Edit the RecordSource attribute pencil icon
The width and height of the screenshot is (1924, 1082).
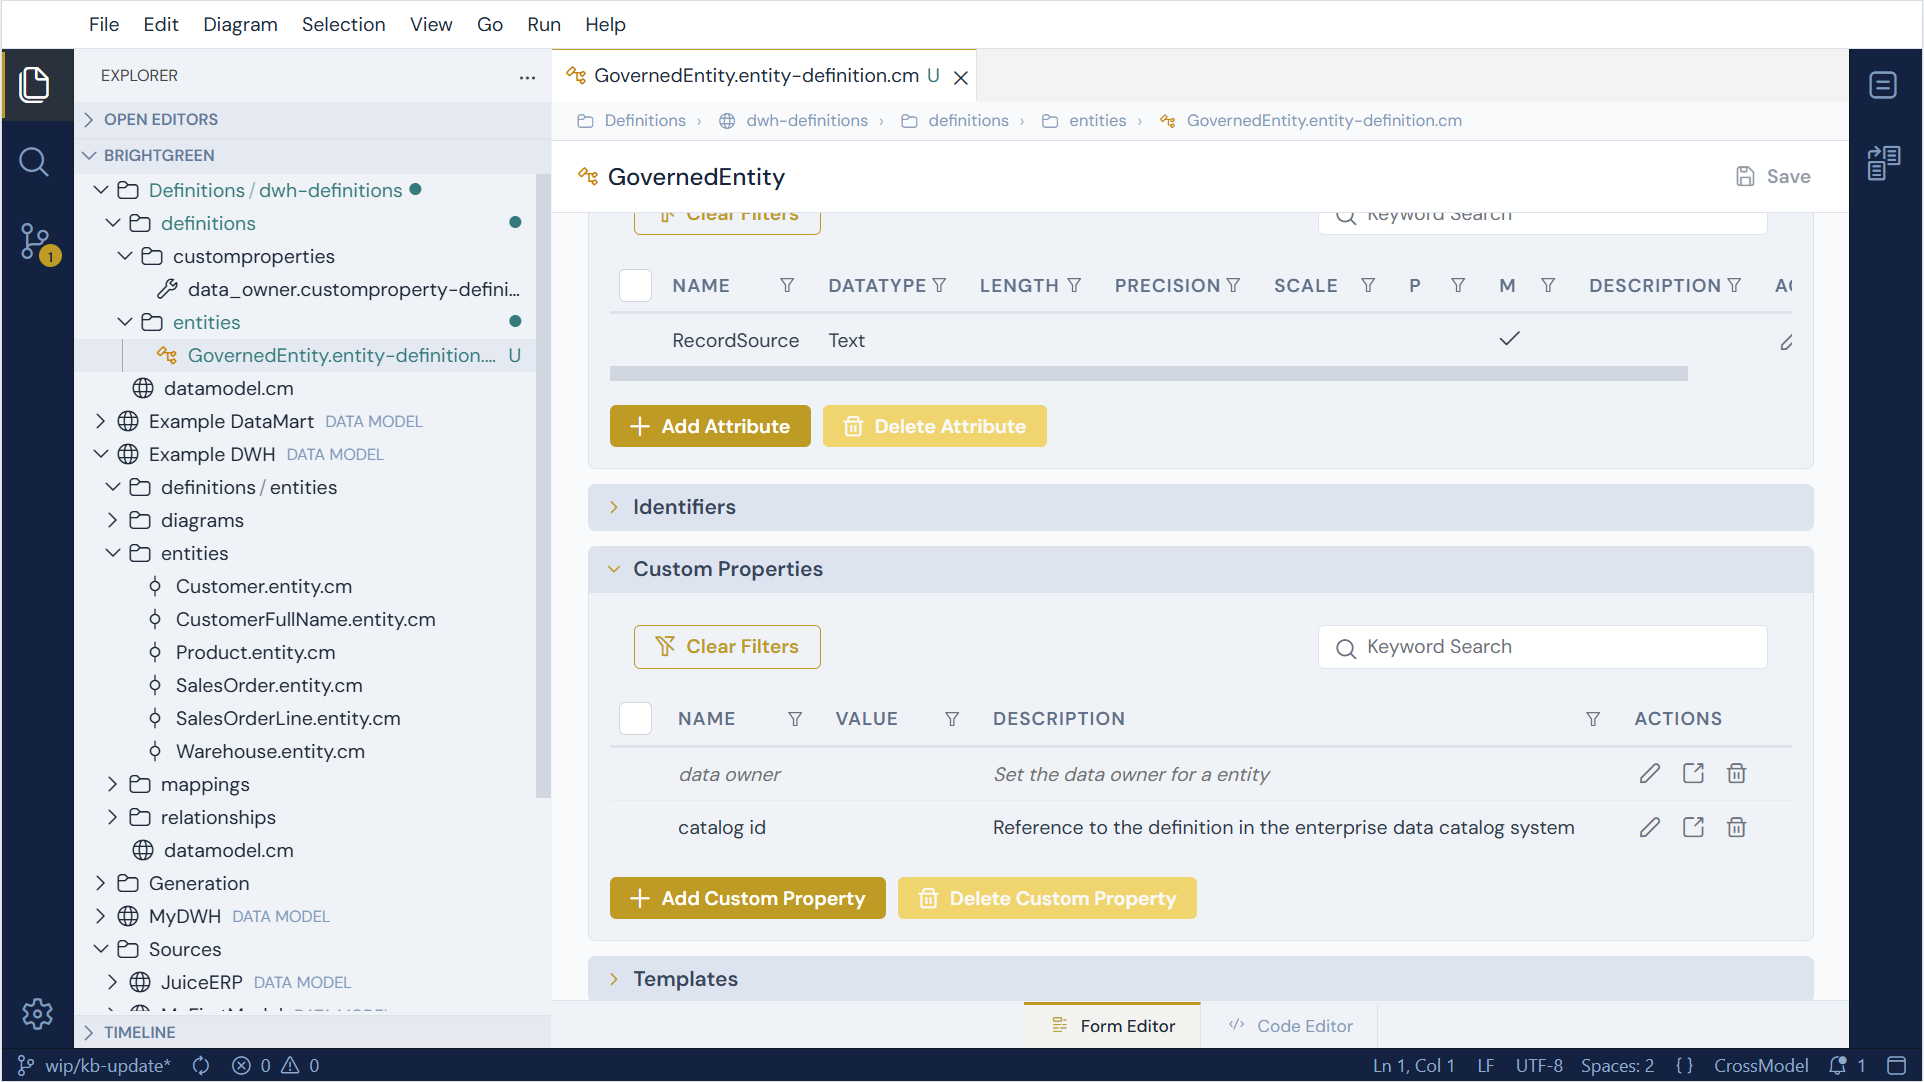[x=1785, y=342]
